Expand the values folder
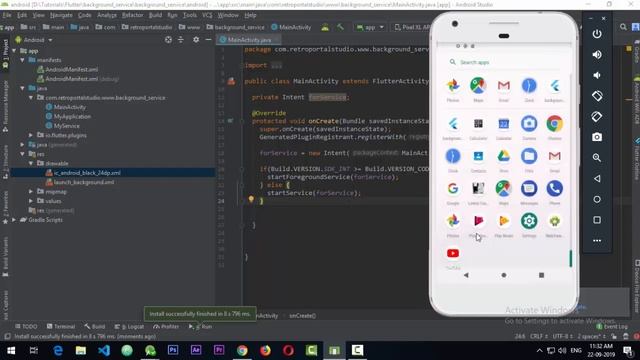Viewport: 640px width, 360px height. click(31, 201)
